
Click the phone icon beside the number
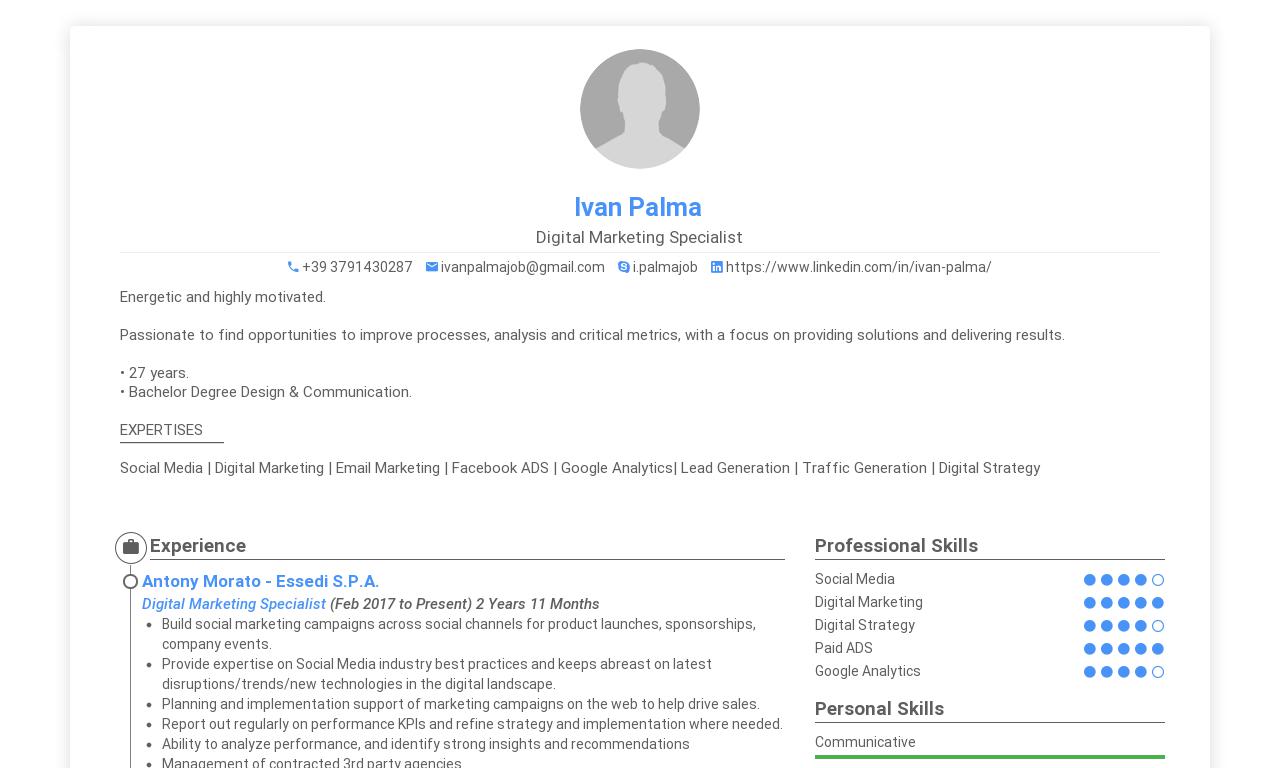click(x=293, y=267)
